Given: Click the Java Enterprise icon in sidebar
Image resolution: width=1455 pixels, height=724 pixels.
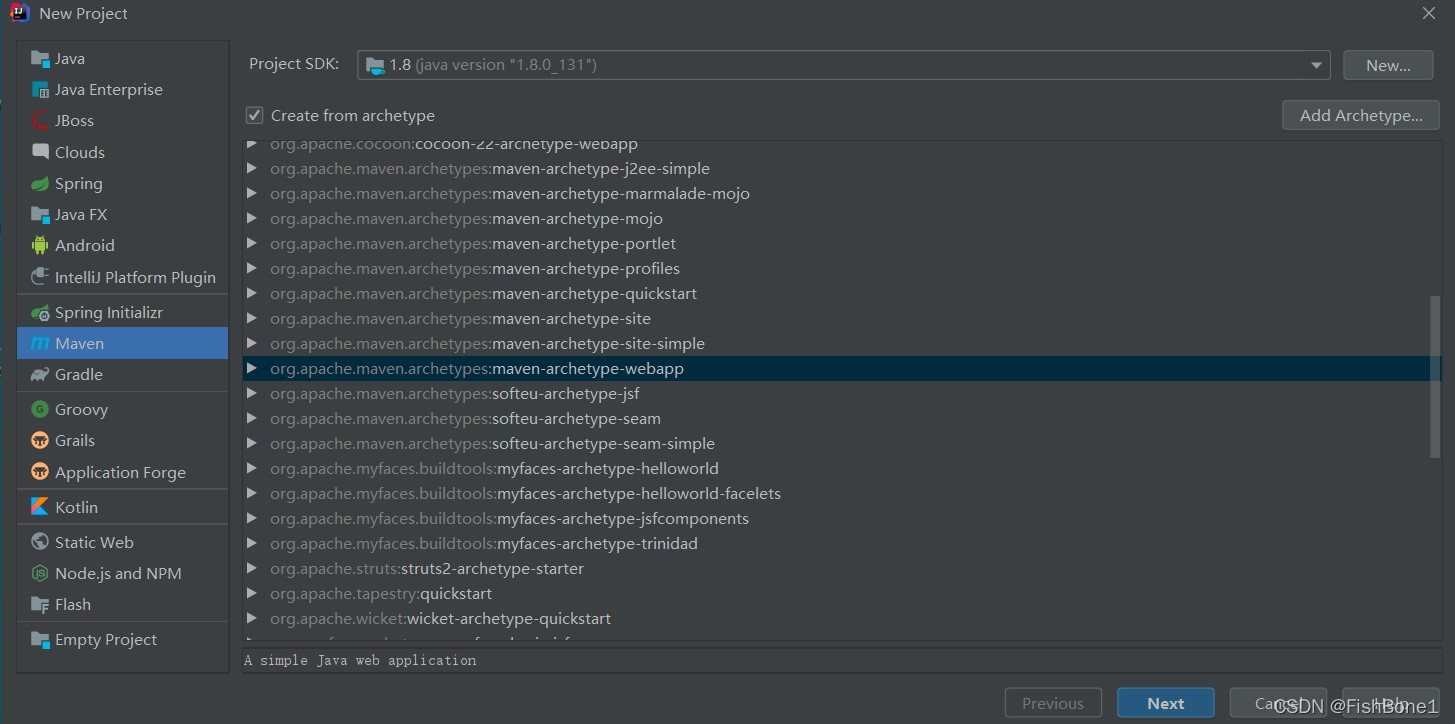Looking at the screenshot, I should 40,90.
